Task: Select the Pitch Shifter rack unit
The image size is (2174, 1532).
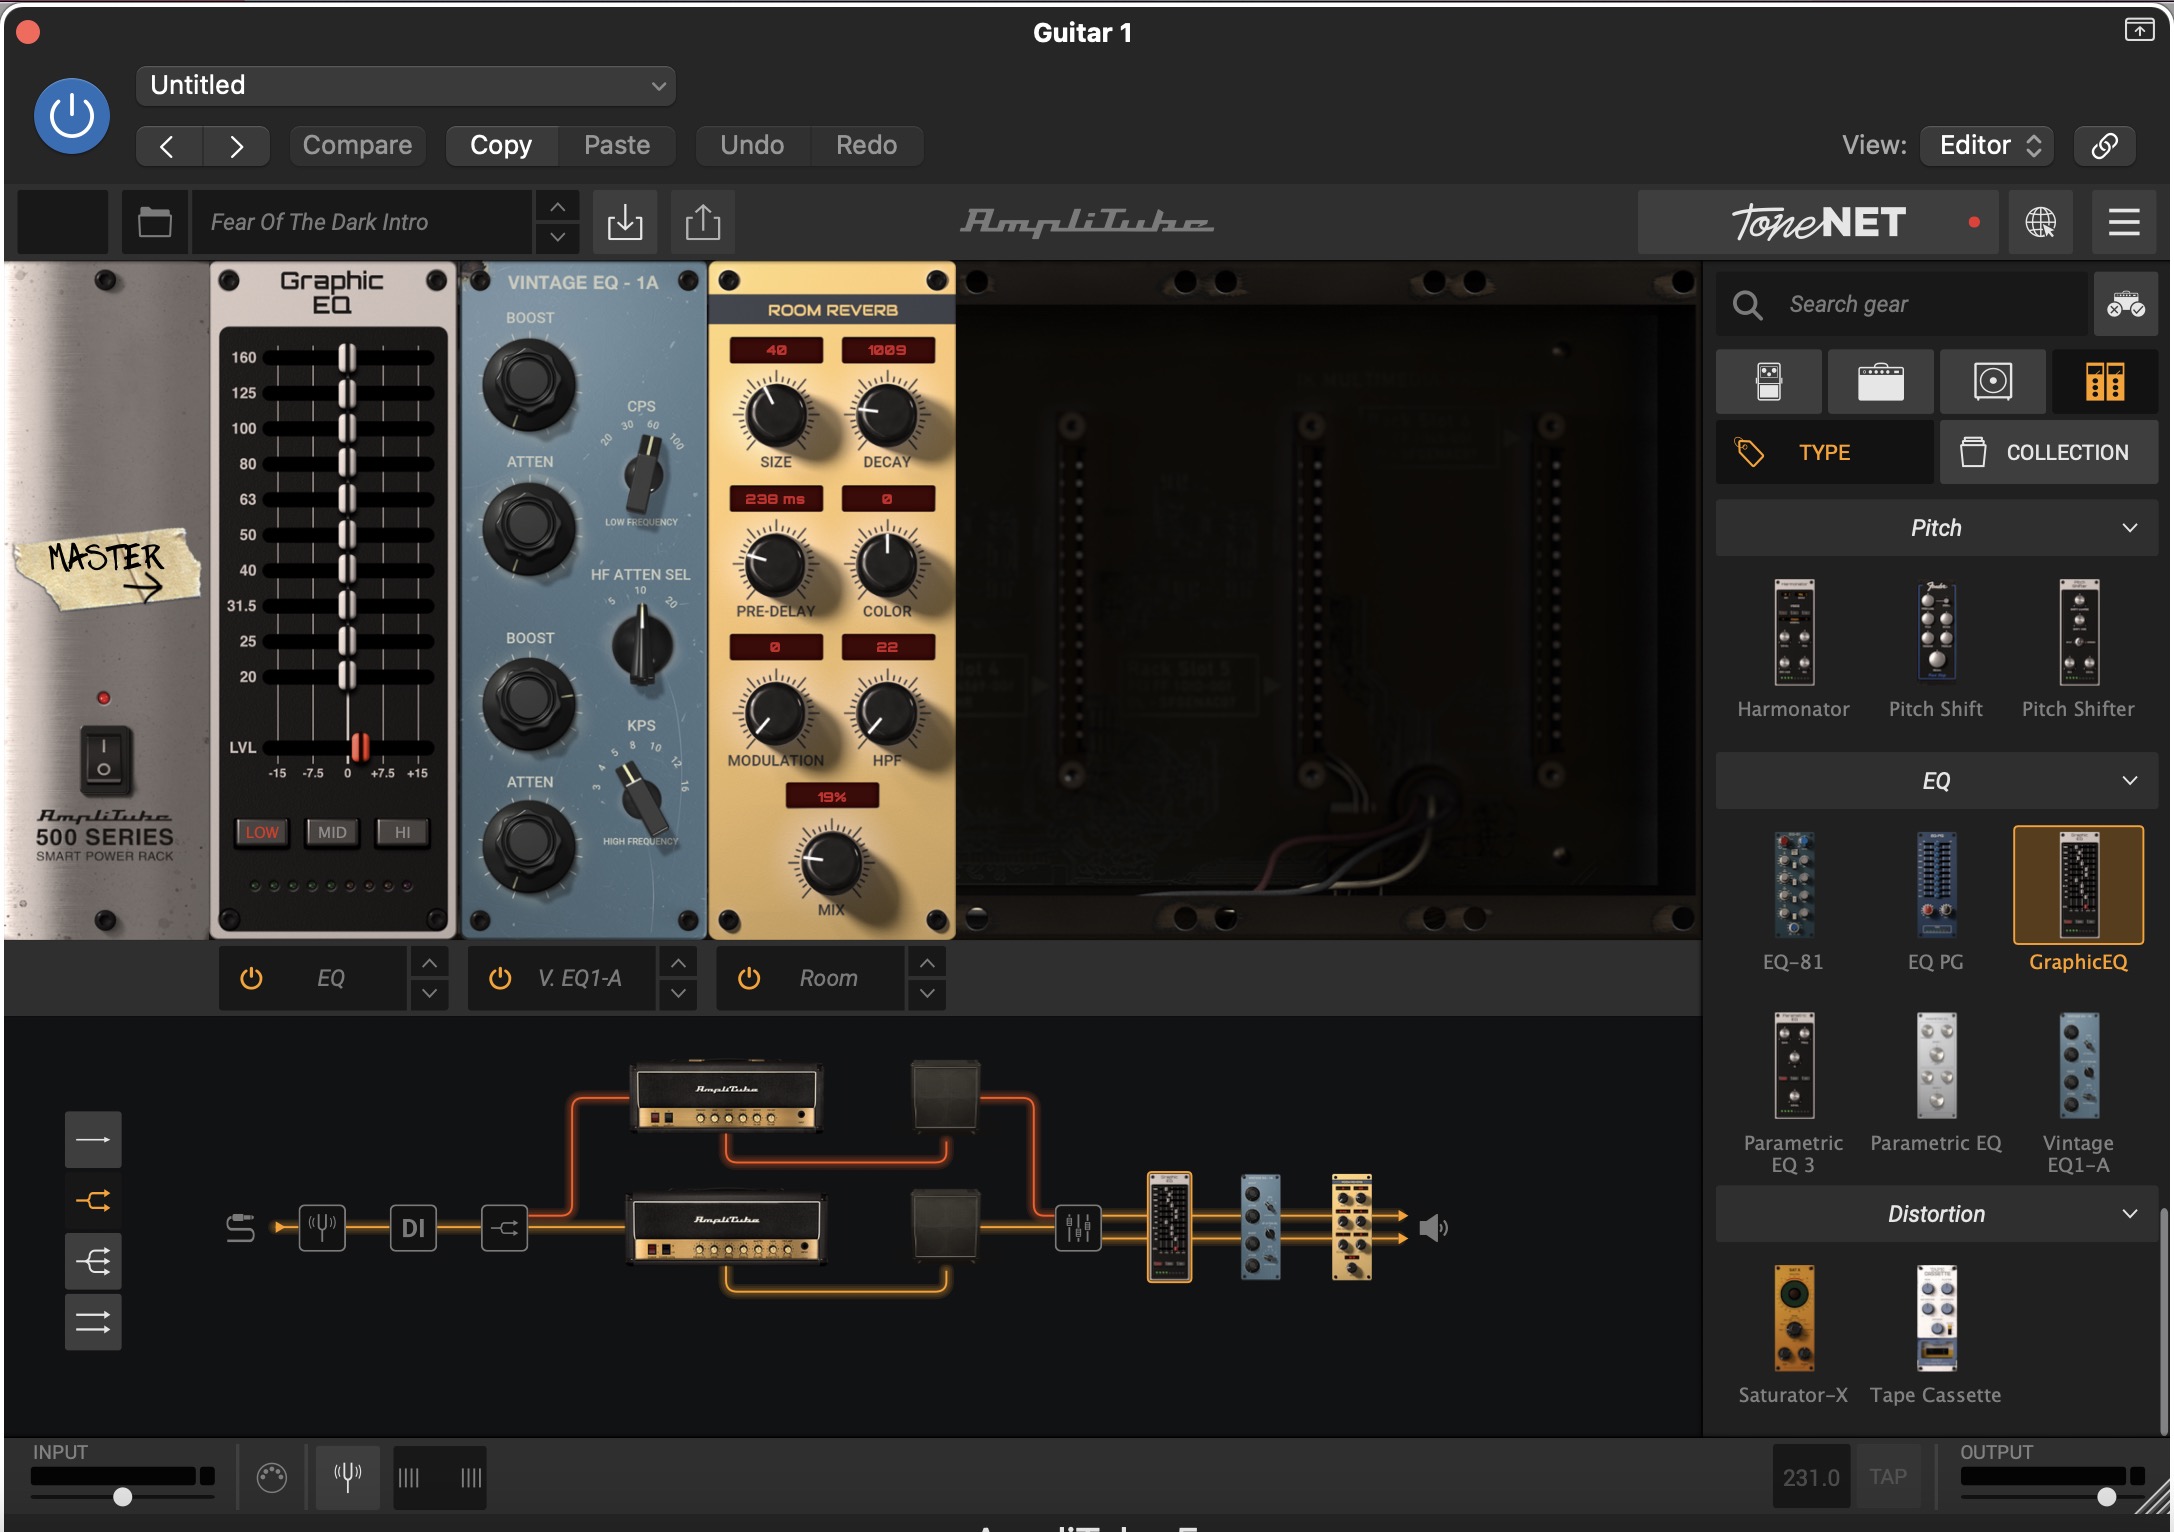Action: (x=2078, y=648)
